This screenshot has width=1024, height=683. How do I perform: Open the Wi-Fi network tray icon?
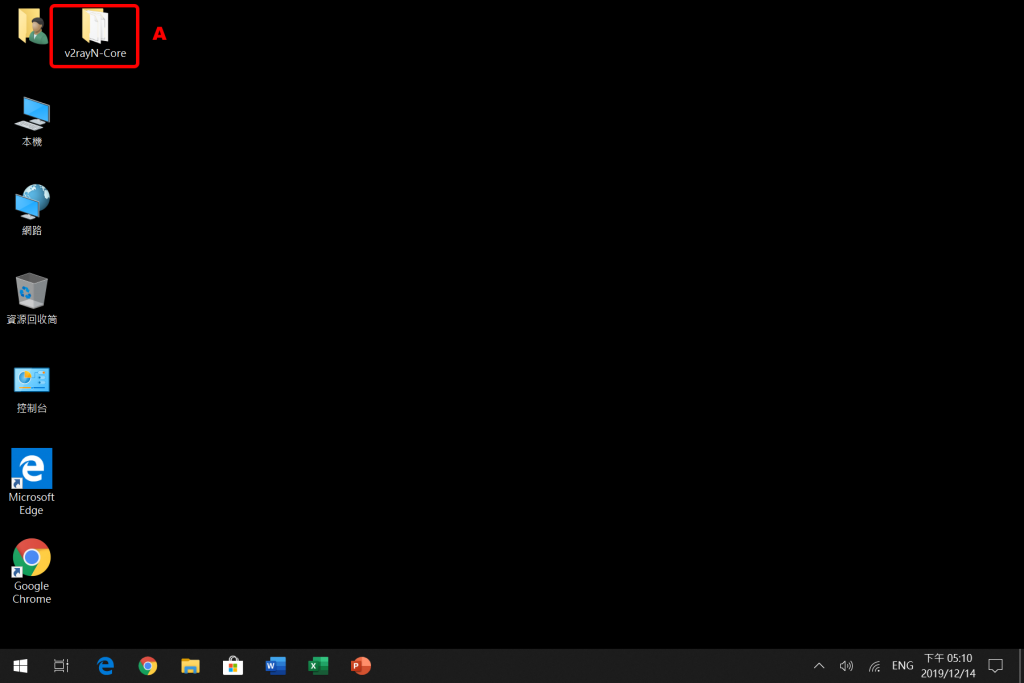coord(874,666)
